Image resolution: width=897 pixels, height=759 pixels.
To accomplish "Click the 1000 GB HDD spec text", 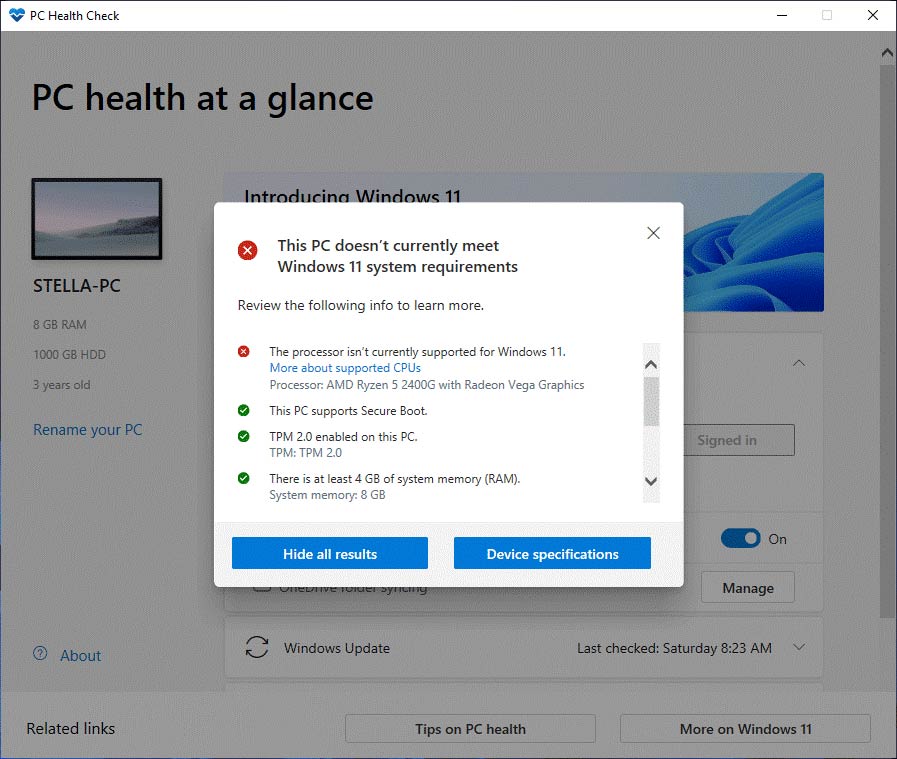I will pos(69,355).
